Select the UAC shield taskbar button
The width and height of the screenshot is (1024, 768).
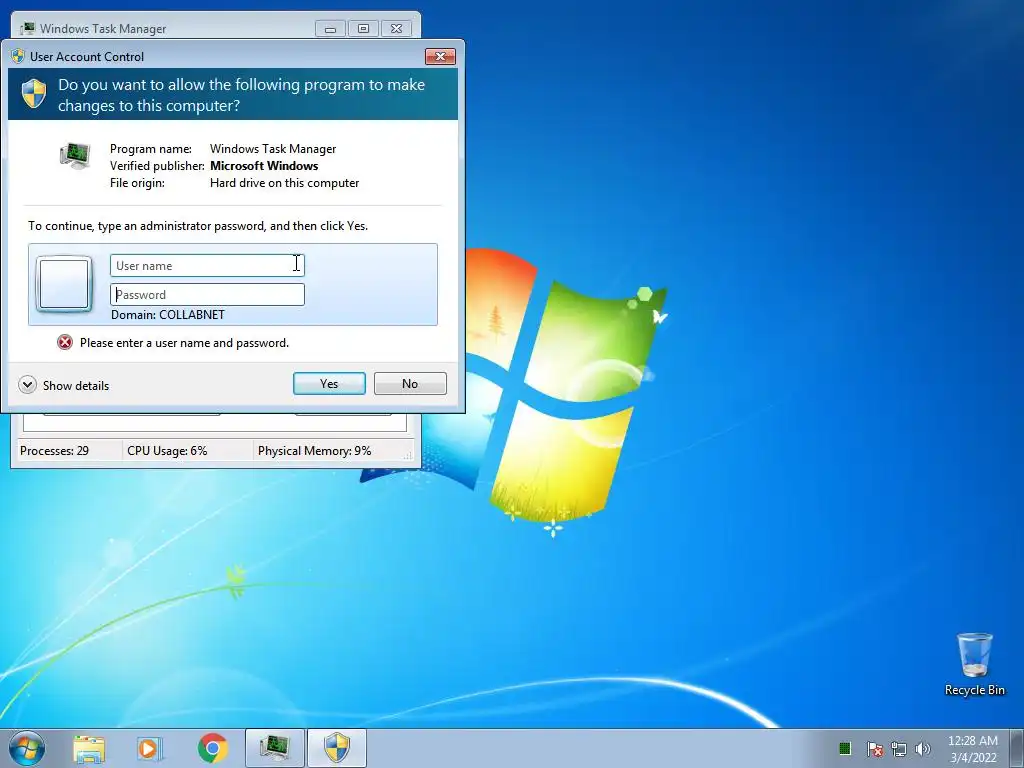pyautogui.click(x=337, y=748)
